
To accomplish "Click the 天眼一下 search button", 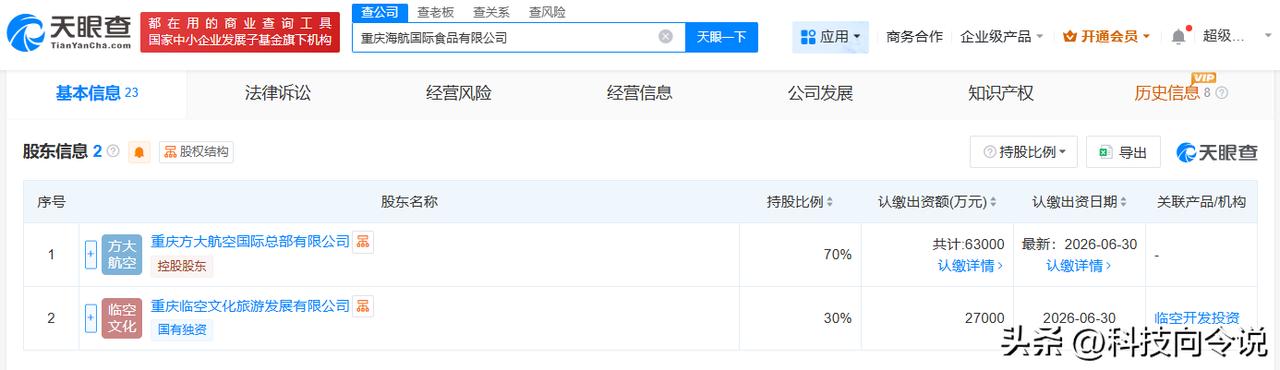I will coord(721,37).
